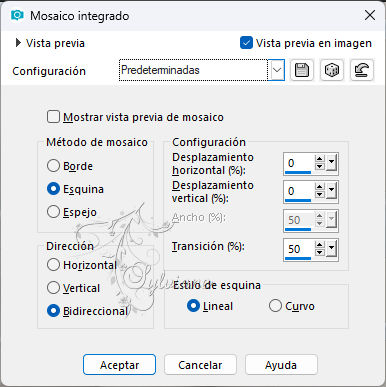Decrease Desplazamiento vertical with down arrow
The width and height of the screenshot is (386, 387).
click(320, 194)
